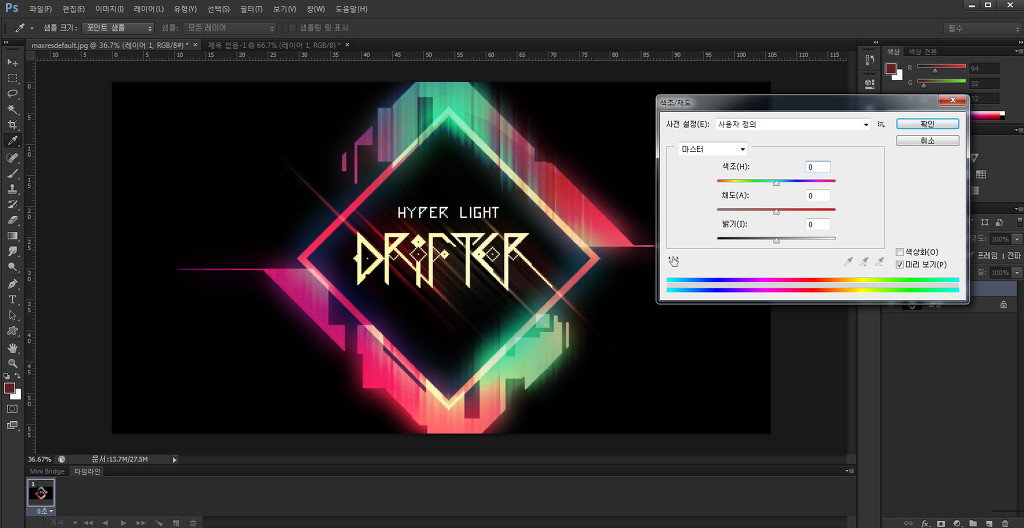Open the 마스터 channel dropdown
Image resolution: width=1024 pixels, height=528 pixels.
click(x=712, y=149)
